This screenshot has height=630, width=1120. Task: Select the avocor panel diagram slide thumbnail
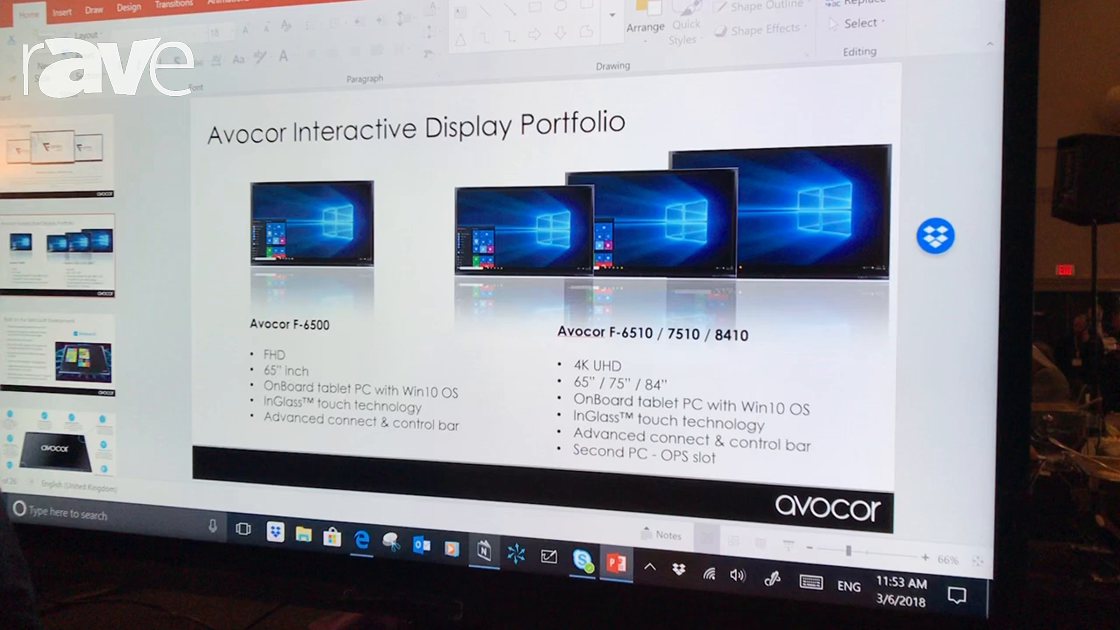click(58, 442)
